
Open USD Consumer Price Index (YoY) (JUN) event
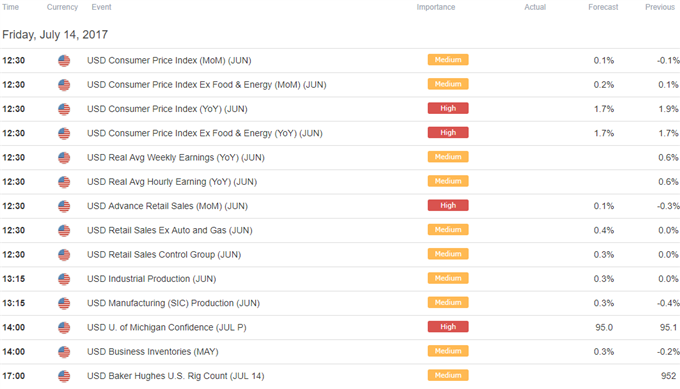click(x=167, y=109)
